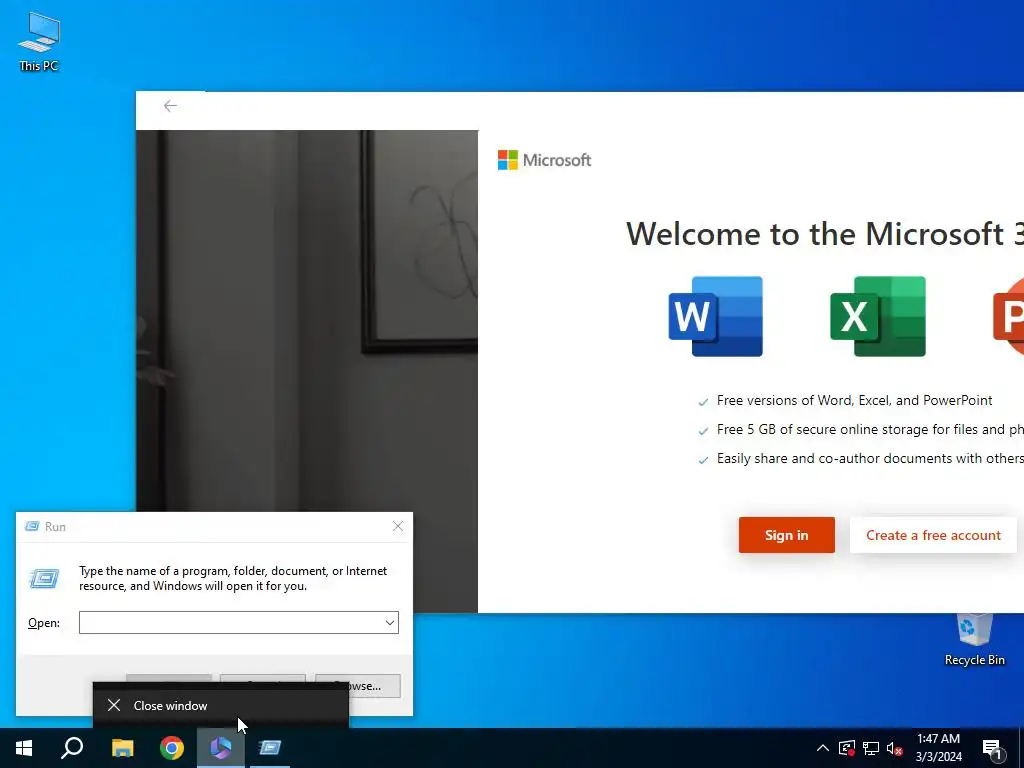Click the Run dialog title icon

pos(31,526)
